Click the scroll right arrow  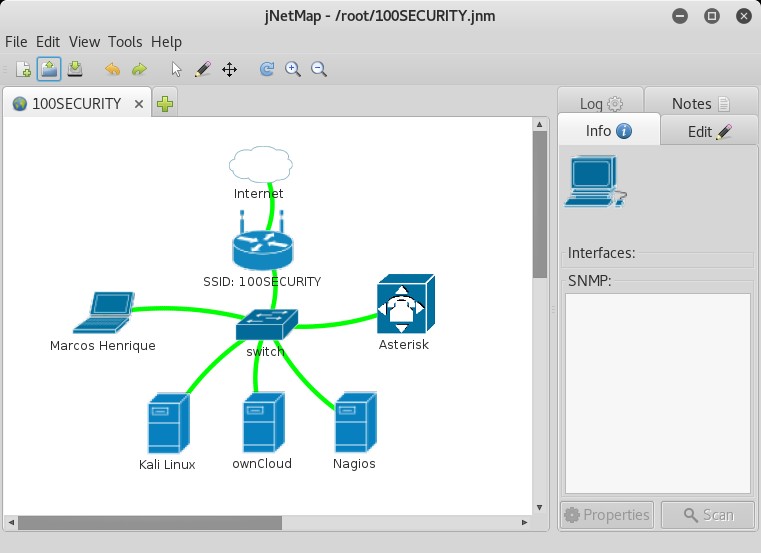click(x=525, y=523)
